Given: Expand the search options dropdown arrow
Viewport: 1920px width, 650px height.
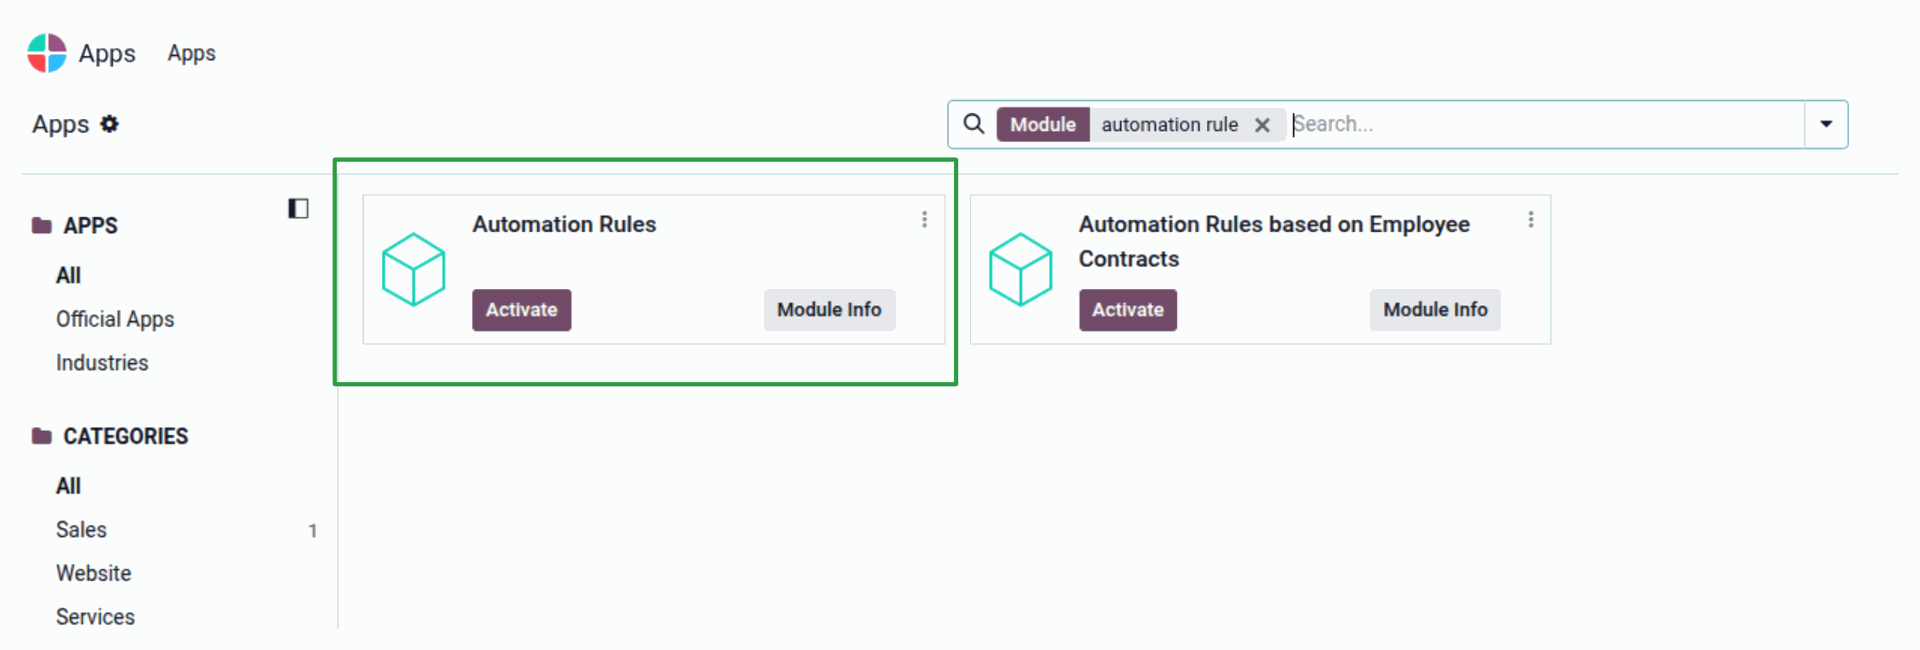Looking at the screenshot, I should (1826, 124).
